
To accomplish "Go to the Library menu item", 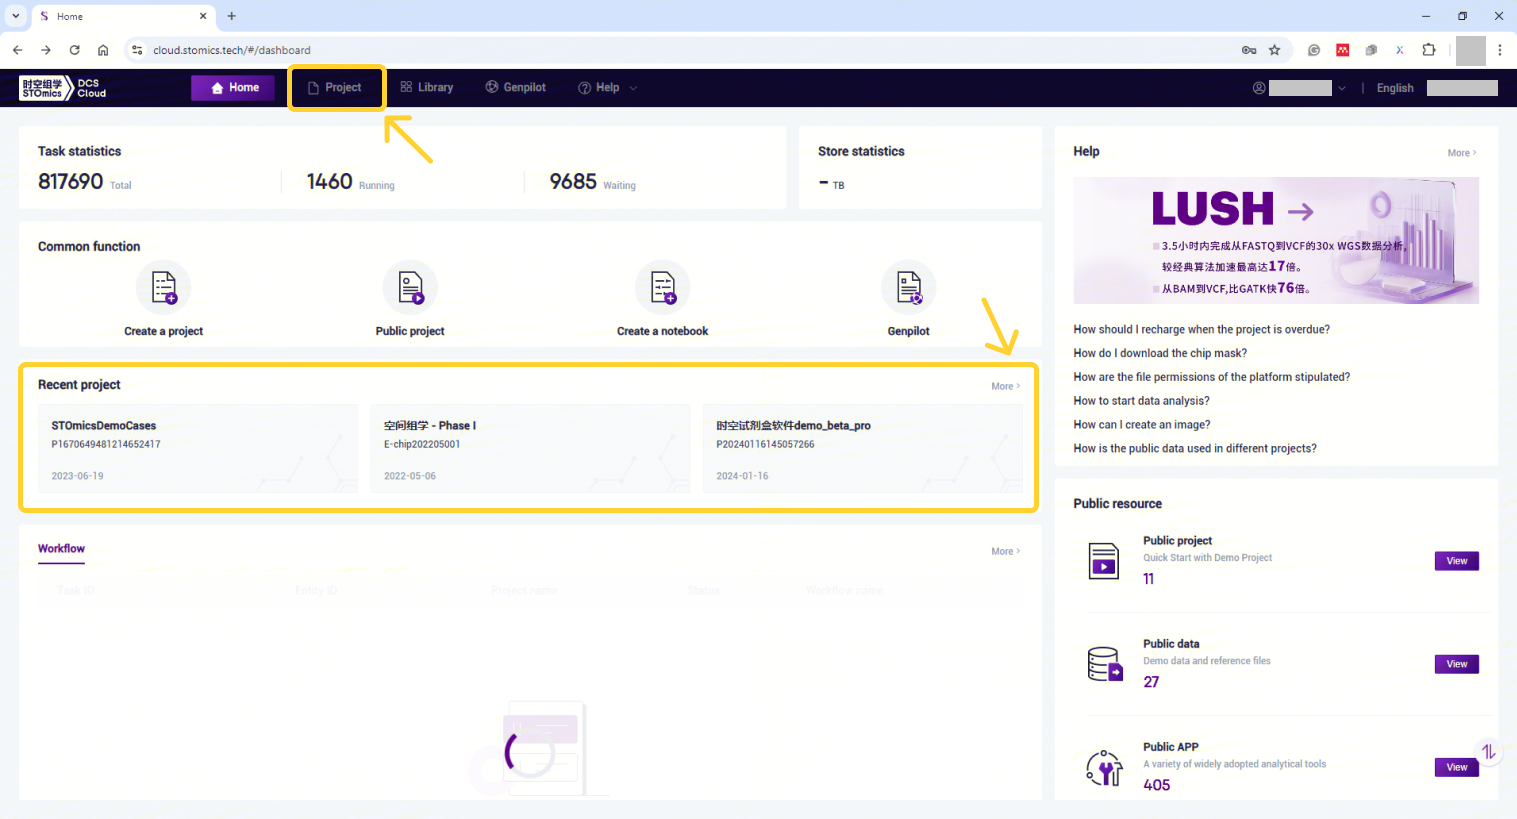I will tap(427, 88).
